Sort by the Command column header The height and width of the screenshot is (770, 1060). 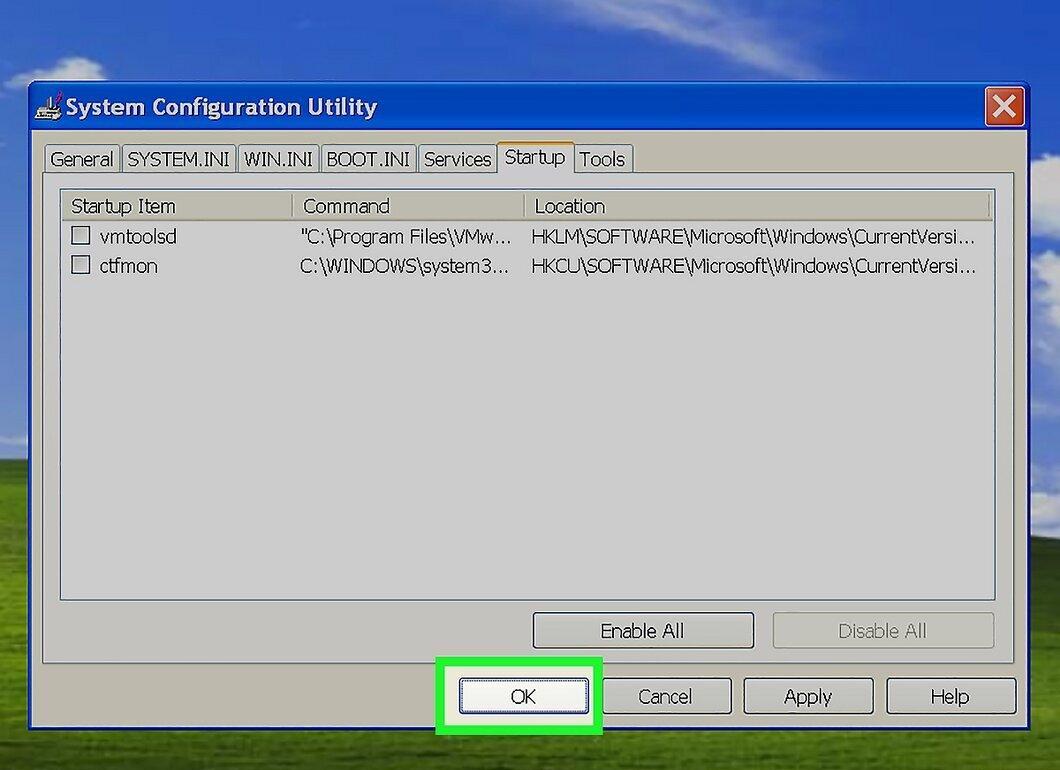pyautogui.click(x=408, y=206)
